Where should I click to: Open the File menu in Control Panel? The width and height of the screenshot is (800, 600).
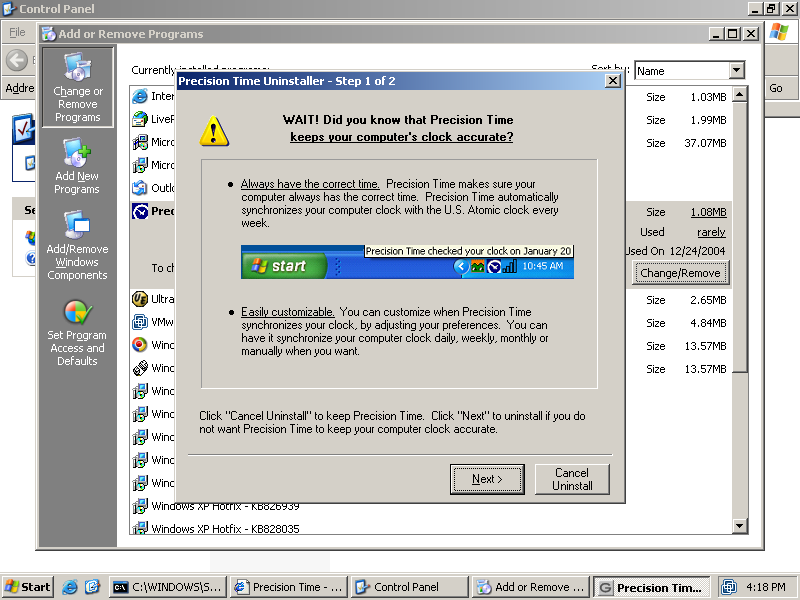(x=17, y=32)
